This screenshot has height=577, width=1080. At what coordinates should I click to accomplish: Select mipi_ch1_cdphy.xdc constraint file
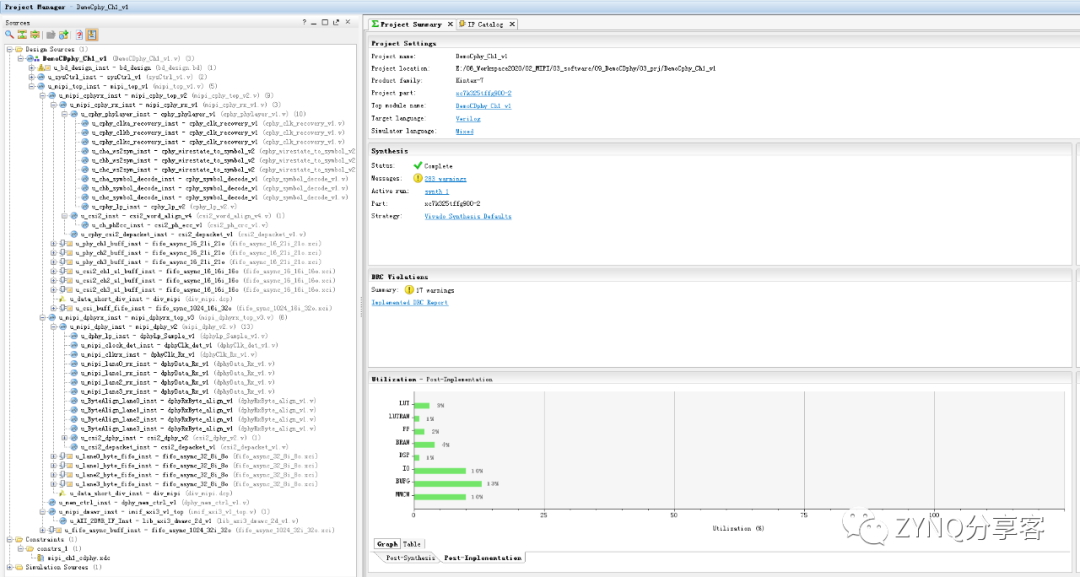[76, 557]
